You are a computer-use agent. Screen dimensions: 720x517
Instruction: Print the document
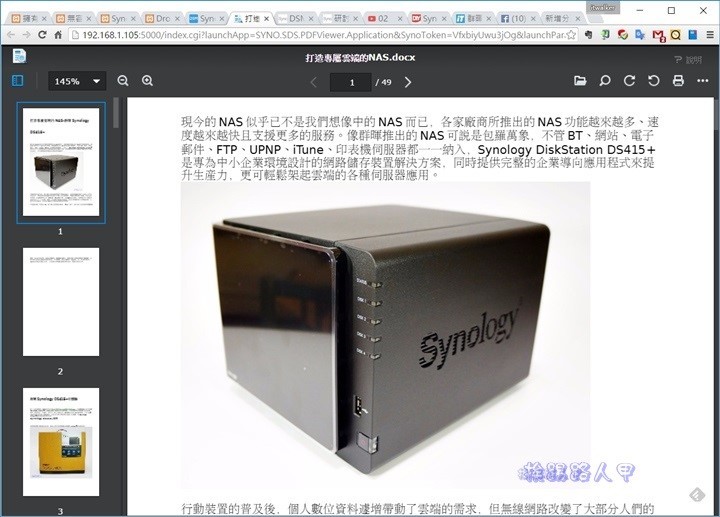click(678, 81)
